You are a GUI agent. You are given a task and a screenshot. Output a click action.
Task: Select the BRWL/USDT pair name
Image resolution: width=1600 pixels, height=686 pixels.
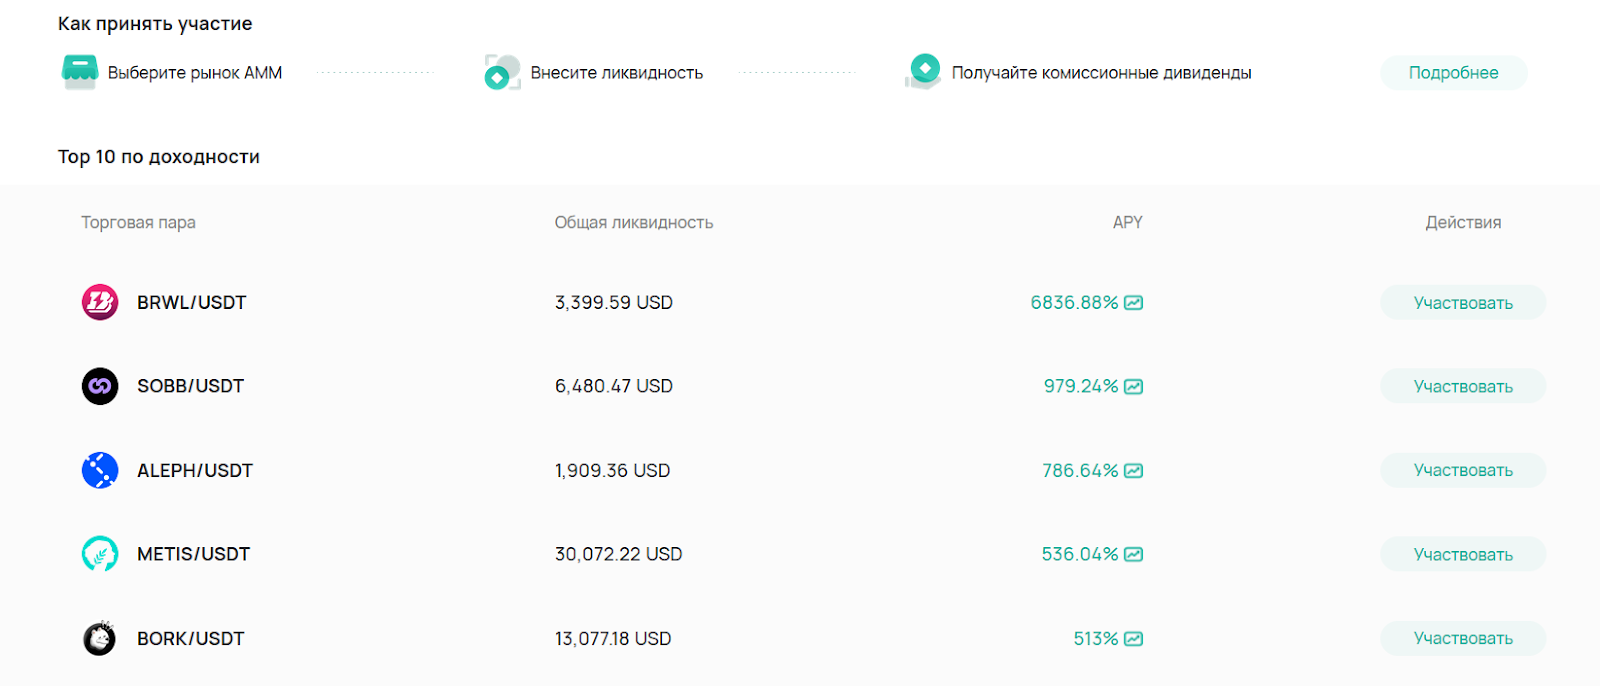(x=191, y=303)
